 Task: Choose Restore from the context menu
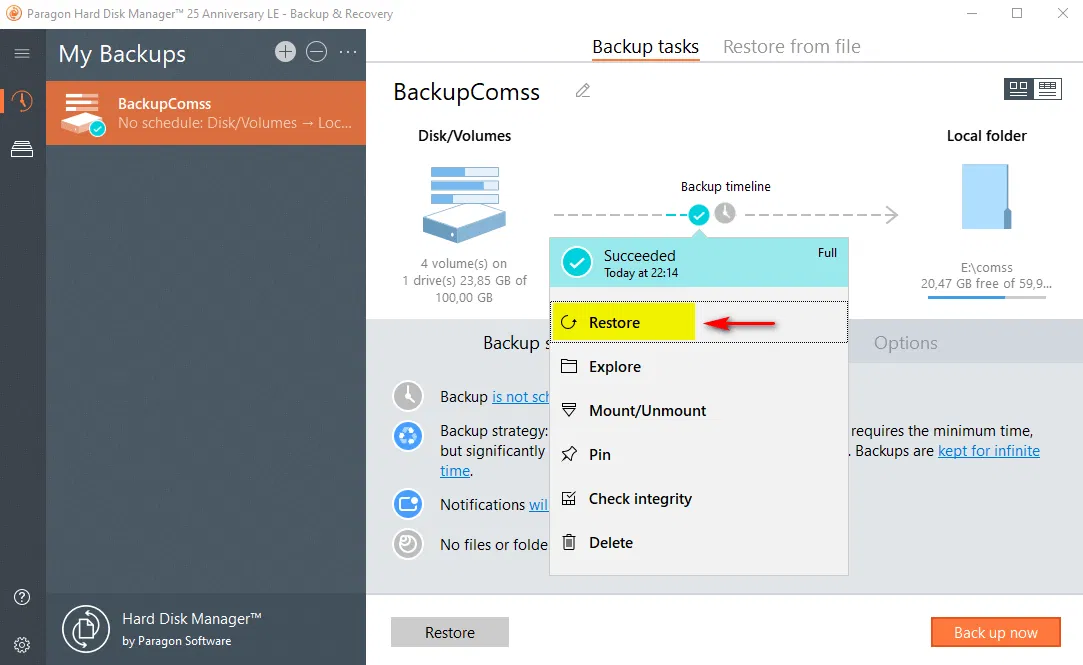pyautogui.click(x=699, y=322)
